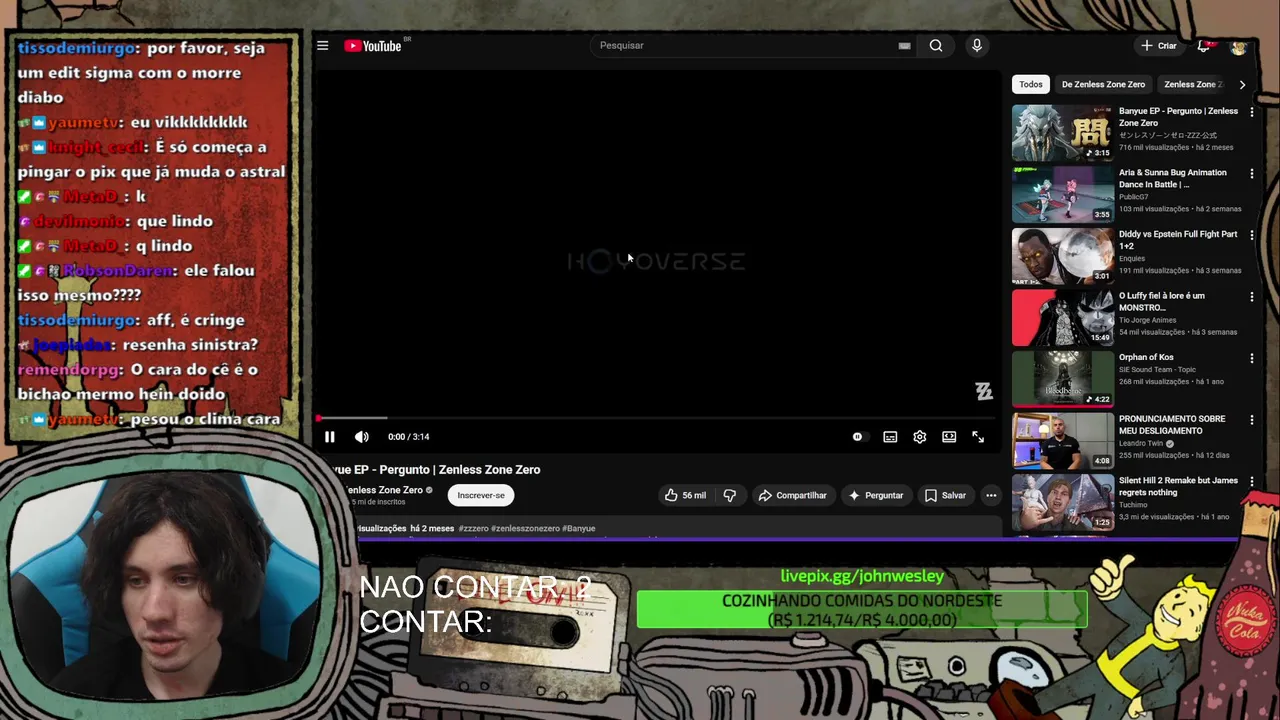Open options for PRONUNCIAMENTO SOBRE MEU DESLIGAMENTO

click(x=1251, y=420)
